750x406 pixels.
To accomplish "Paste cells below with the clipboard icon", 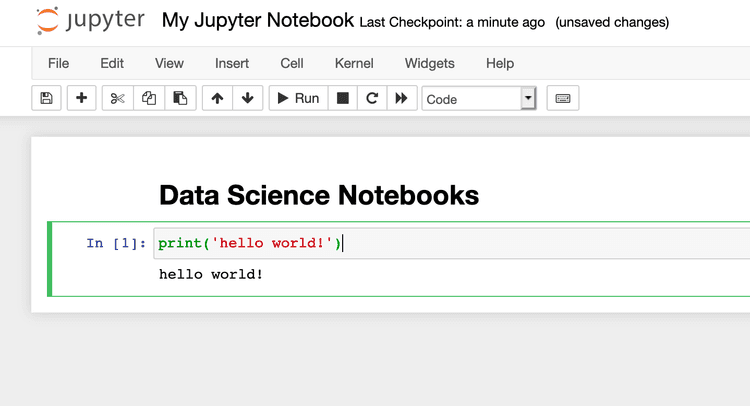I will 180,98.
